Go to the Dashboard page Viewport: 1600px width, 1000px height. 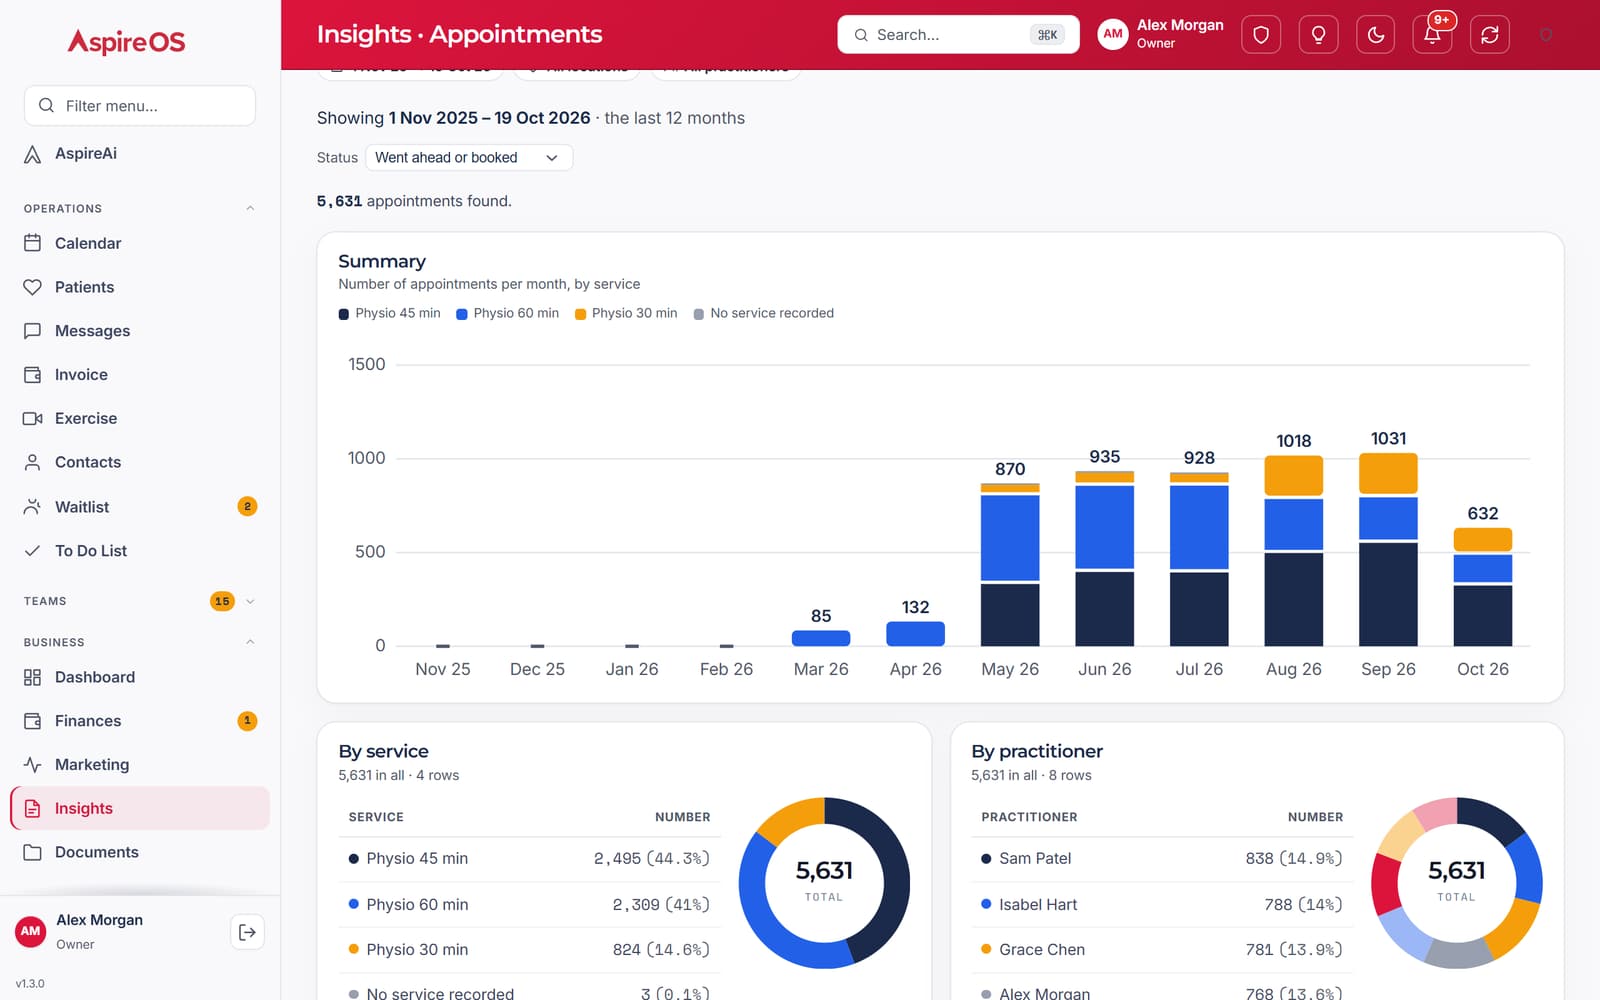point(140,677)
